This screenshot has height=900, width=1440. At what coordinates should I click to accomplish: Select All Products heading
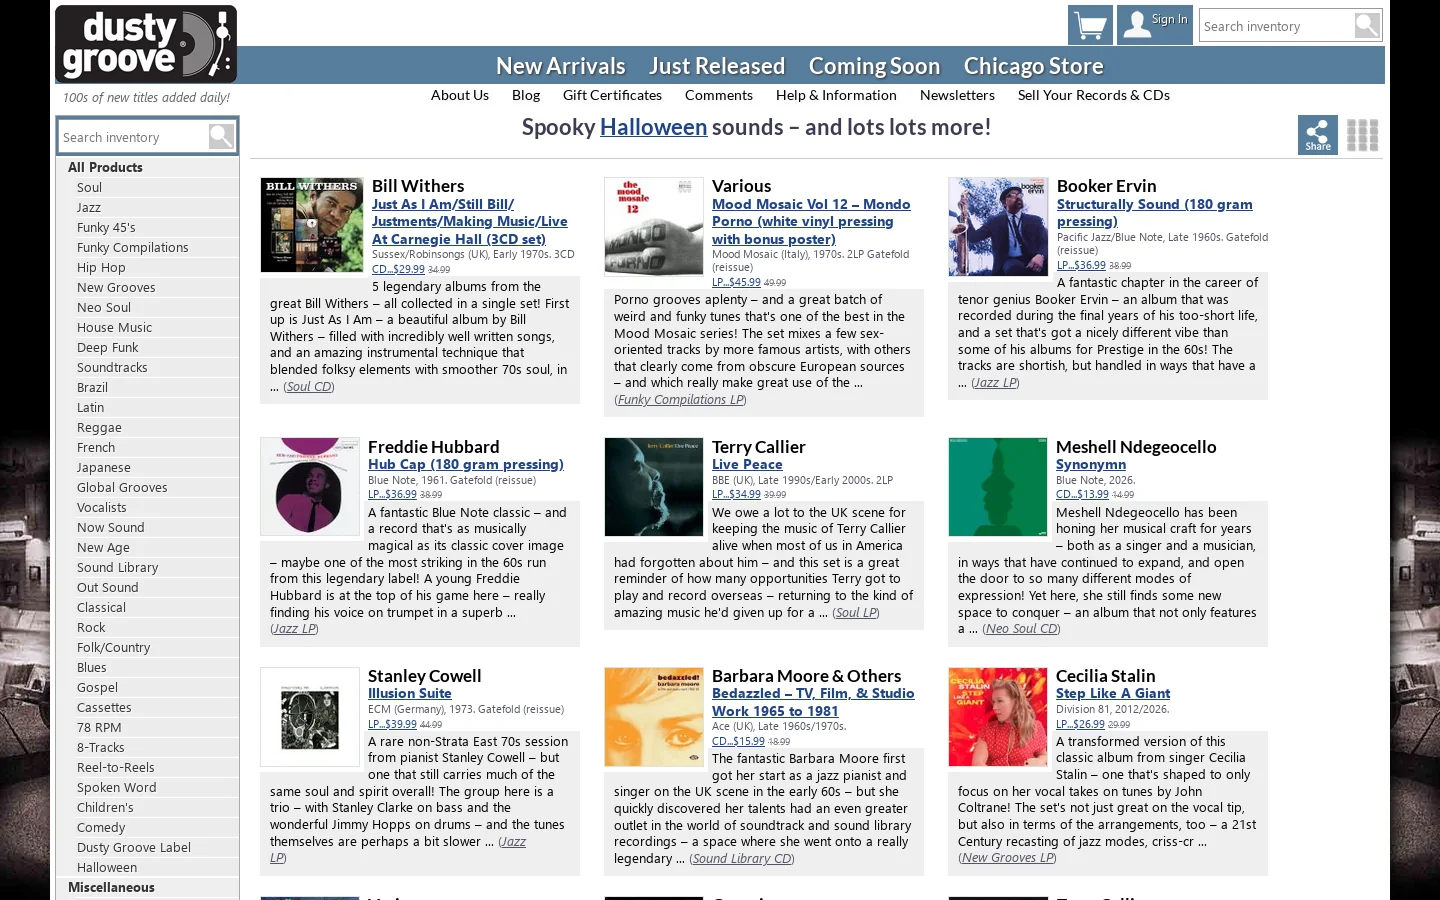click(x=105, y=167)
